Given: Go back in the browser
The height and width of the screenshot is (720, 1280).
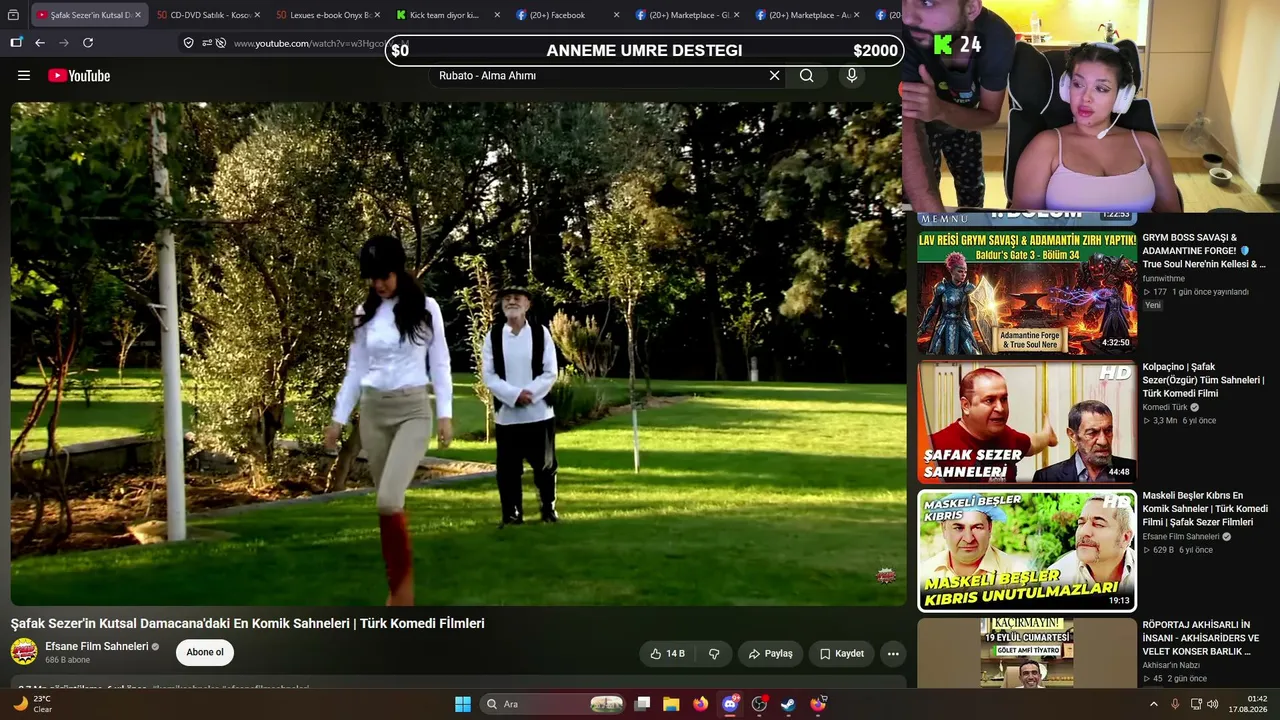Looking at the screenshot, I should [x=40, y=43].
